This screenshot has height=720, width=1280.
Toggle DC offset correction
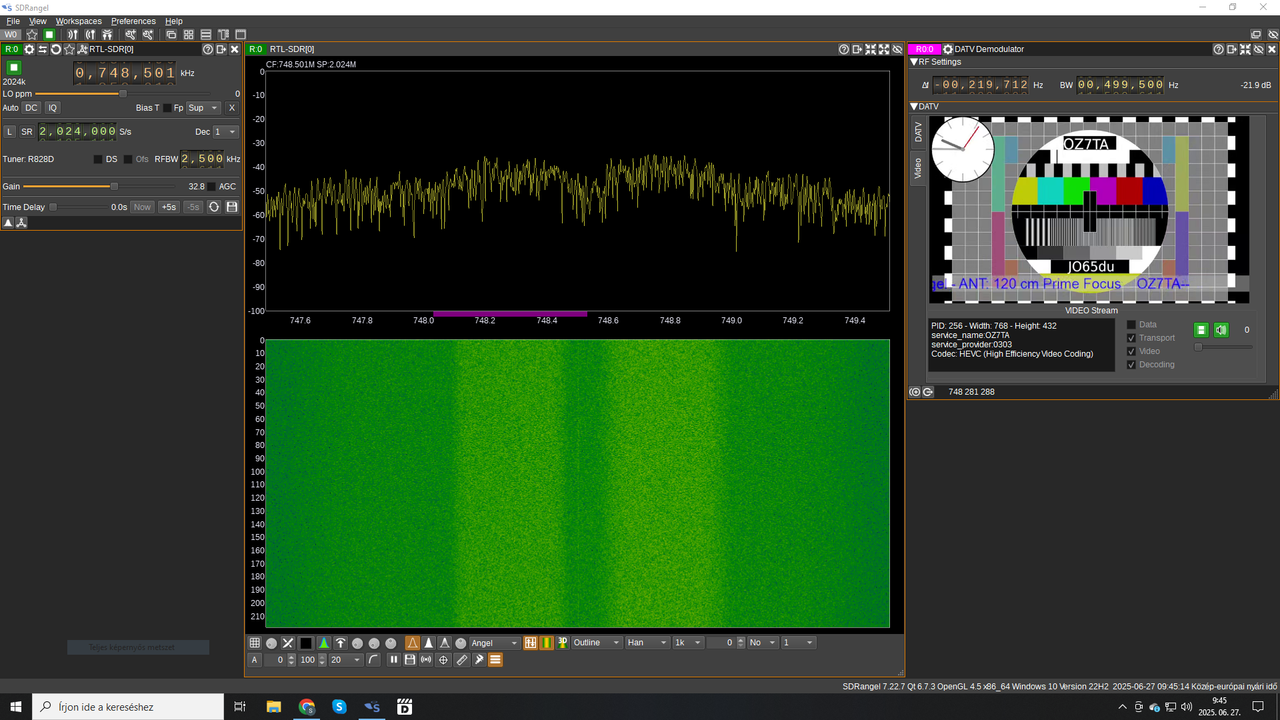coord(31,108)
